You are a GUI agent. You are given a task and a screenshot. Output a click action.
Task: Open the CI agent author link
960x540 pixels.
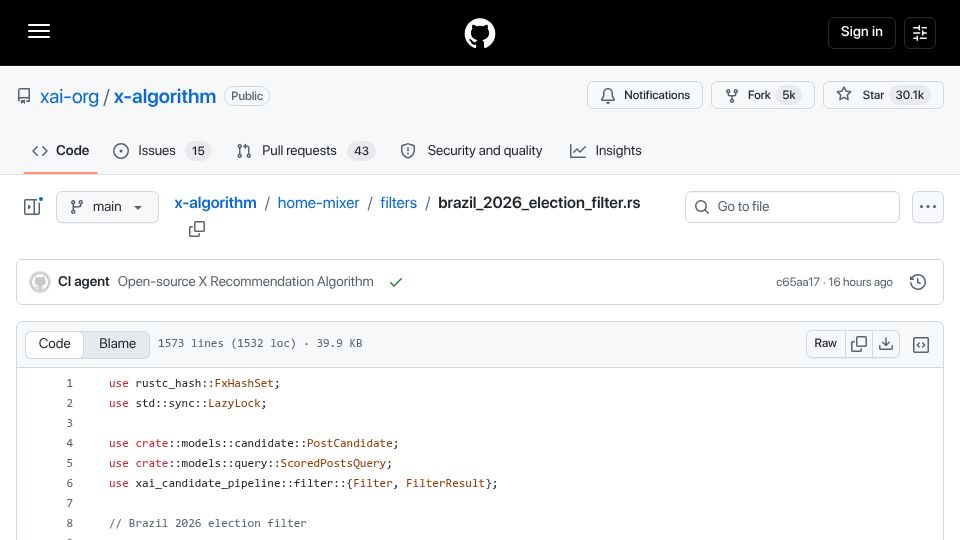(x=83, y=282)
